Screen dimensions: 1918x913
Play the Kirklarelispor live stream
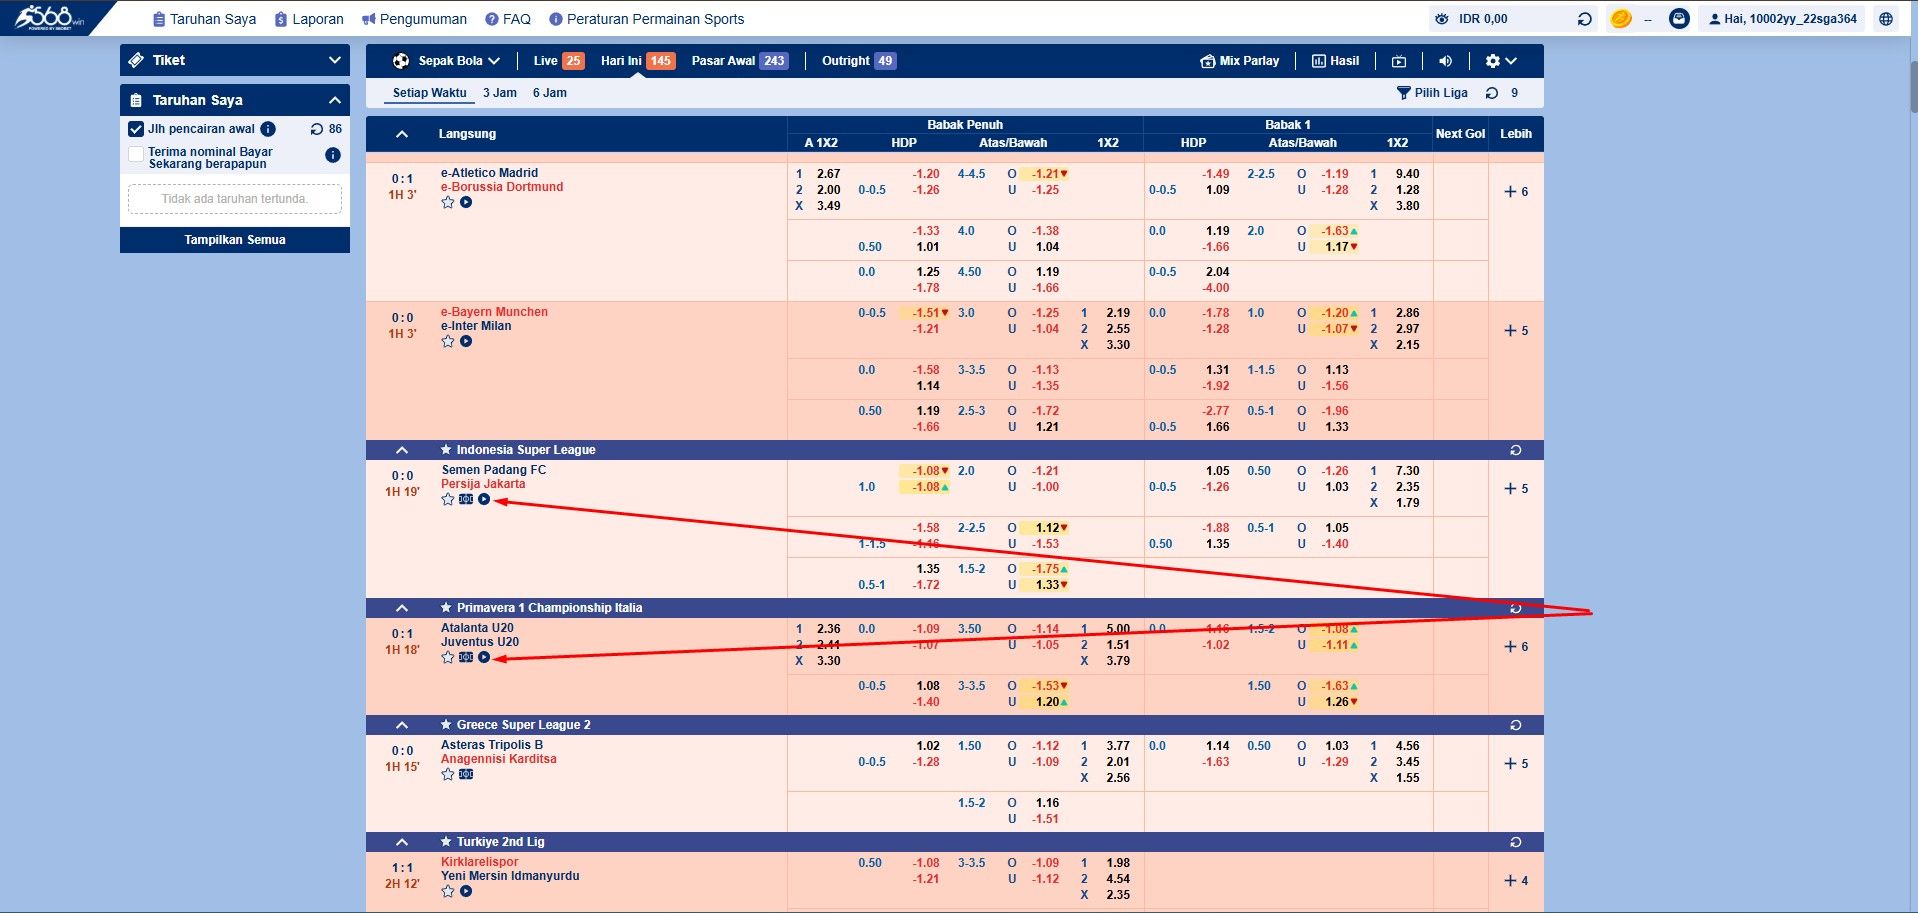(x=466, y=891)
